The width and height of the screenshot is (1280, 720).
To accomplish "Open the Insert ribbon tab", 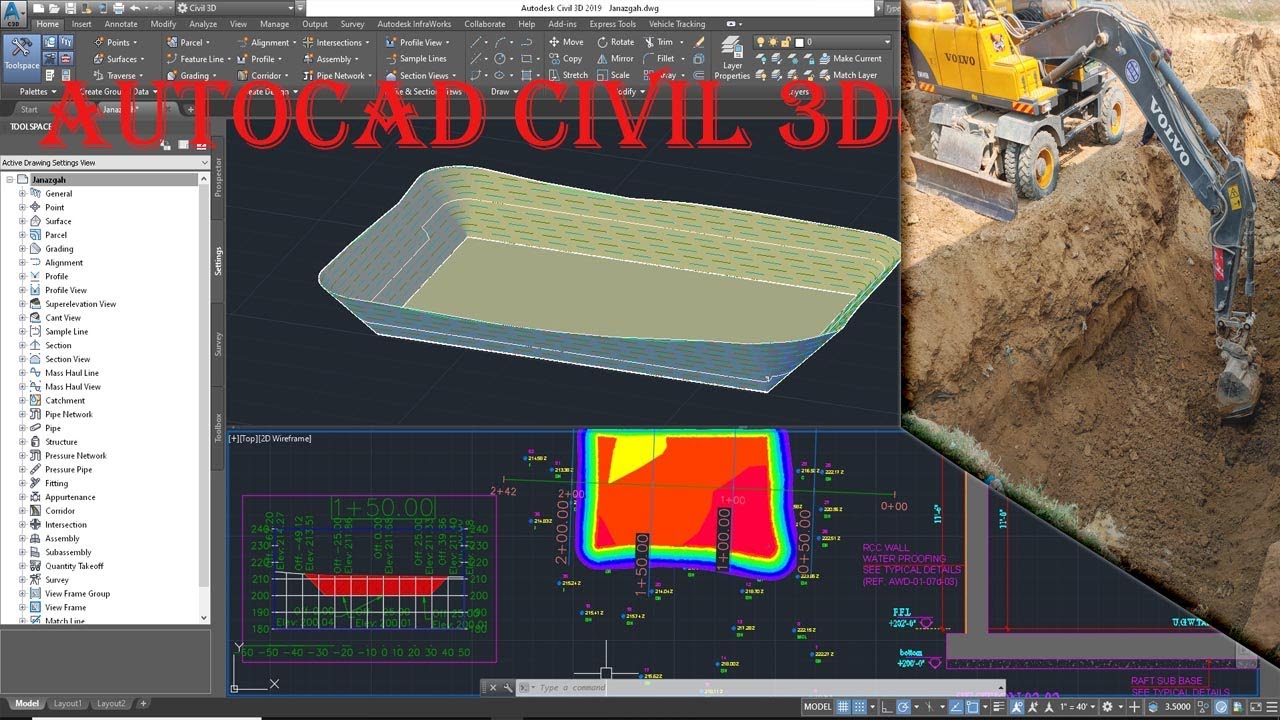I will click(x=81, y=24).
